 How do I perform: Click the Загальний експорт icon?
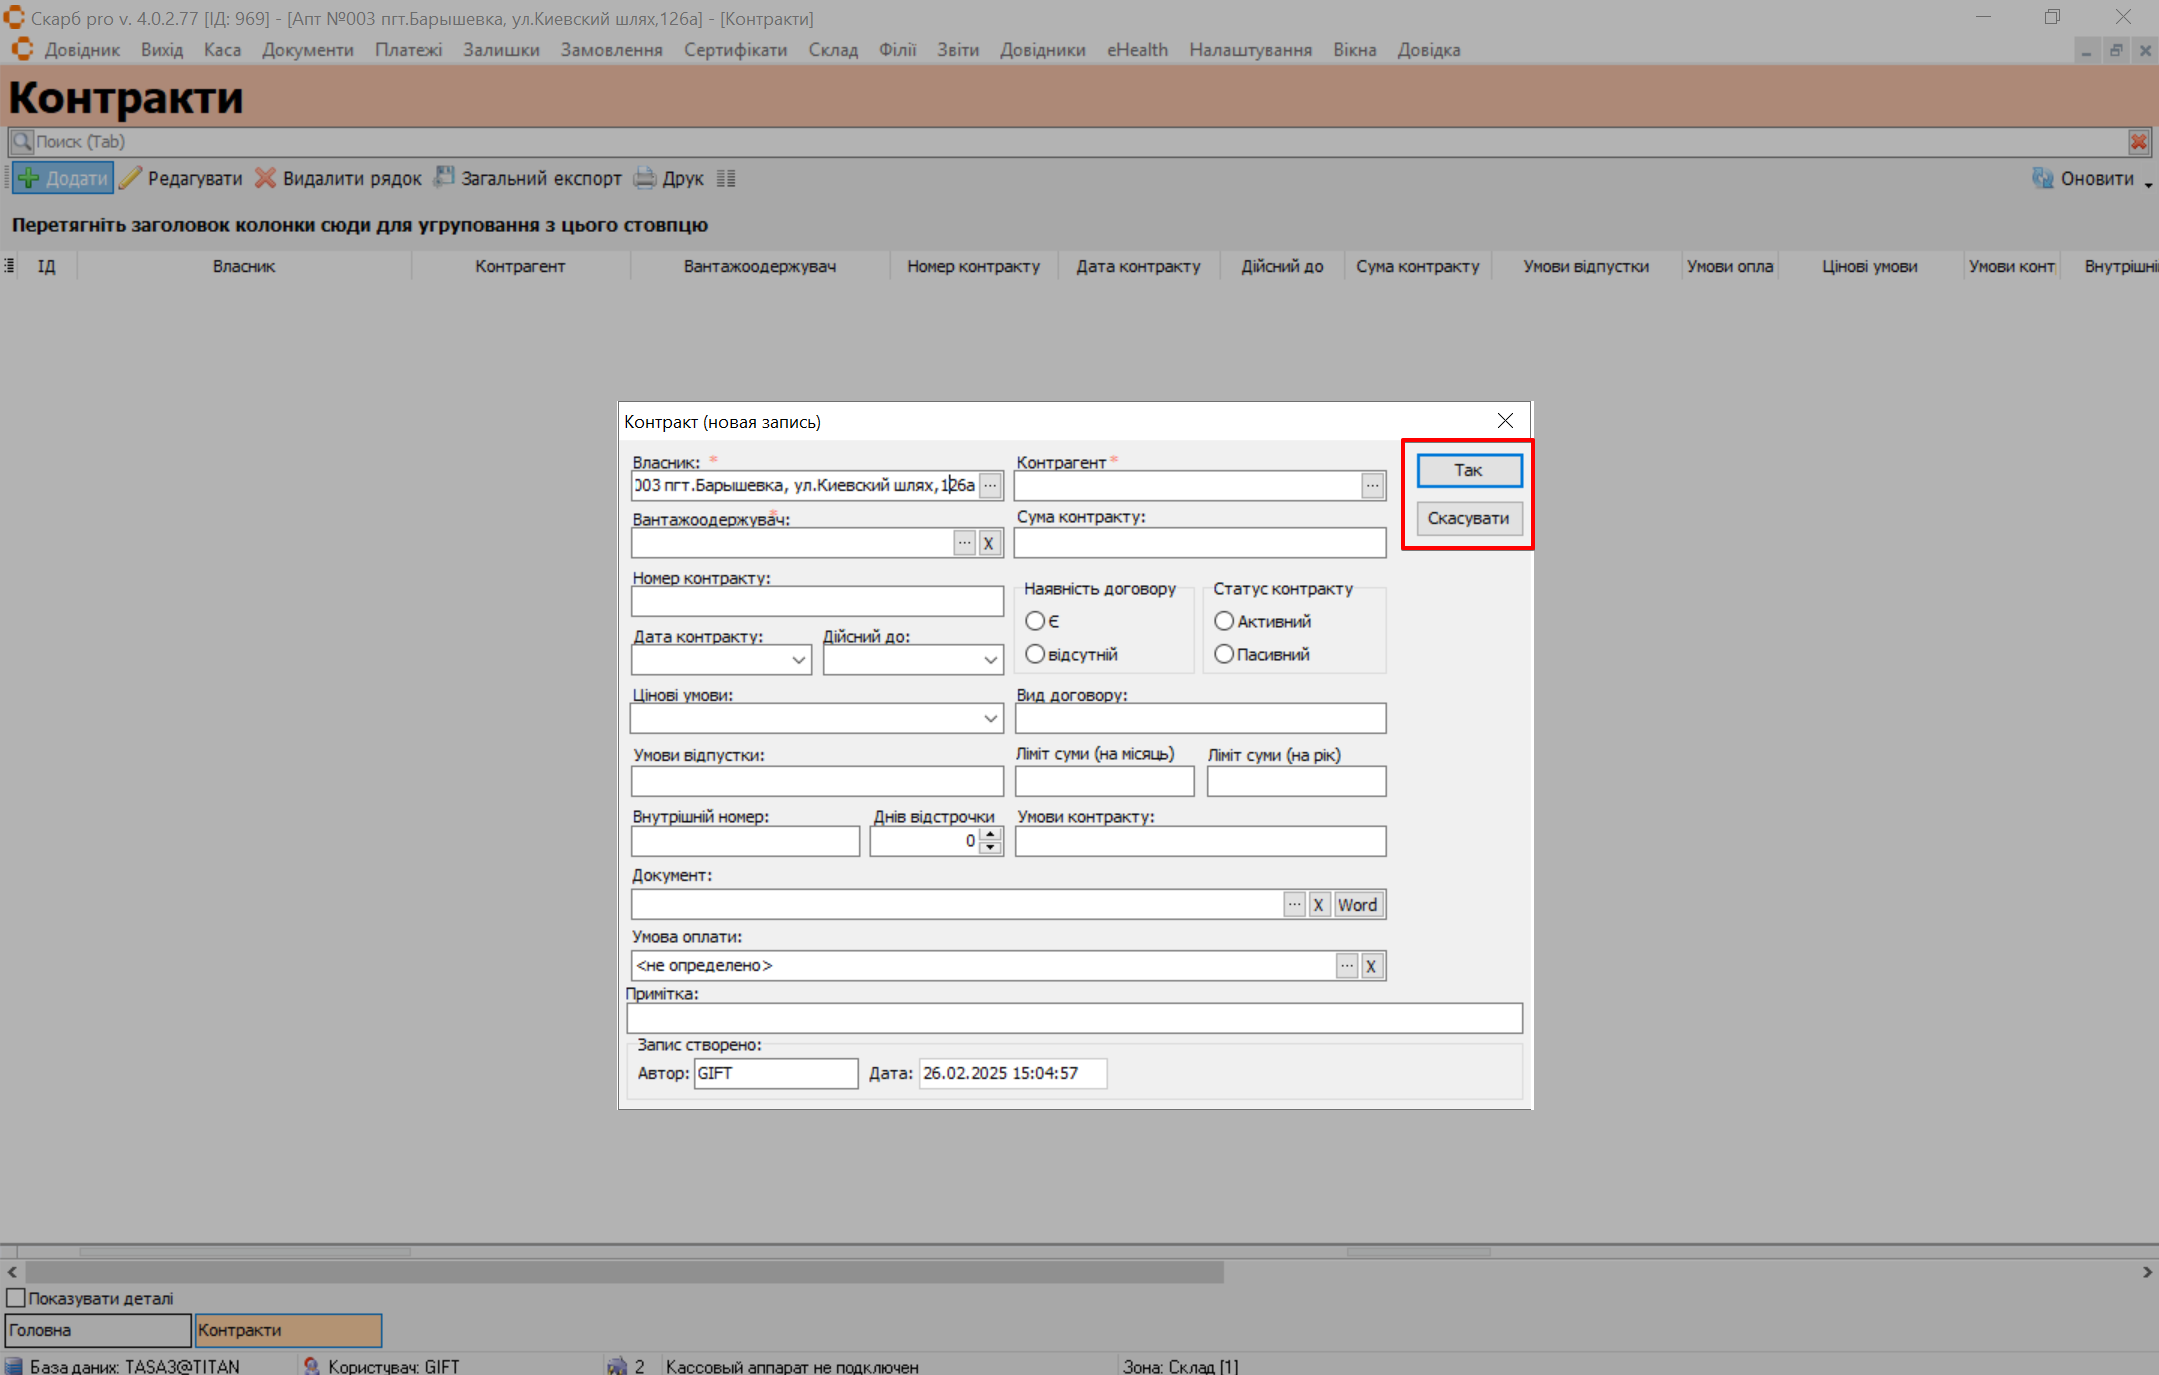443,178
